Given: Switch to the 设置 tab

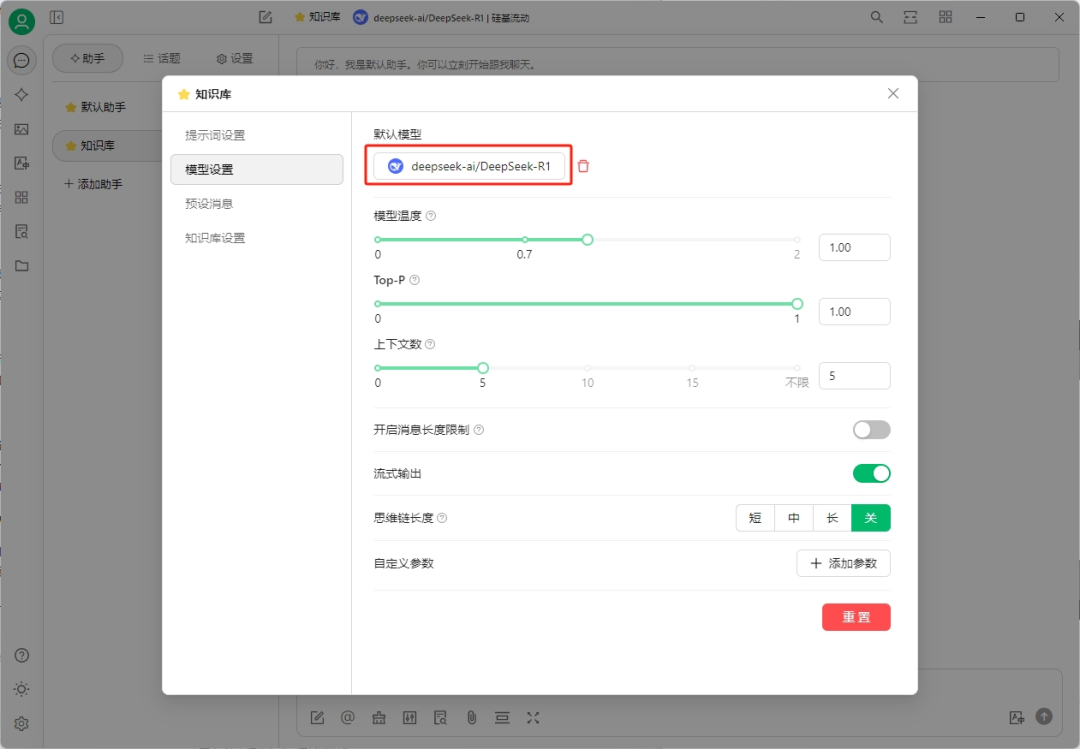Looking at the screenshot, I should coord(235,59).
